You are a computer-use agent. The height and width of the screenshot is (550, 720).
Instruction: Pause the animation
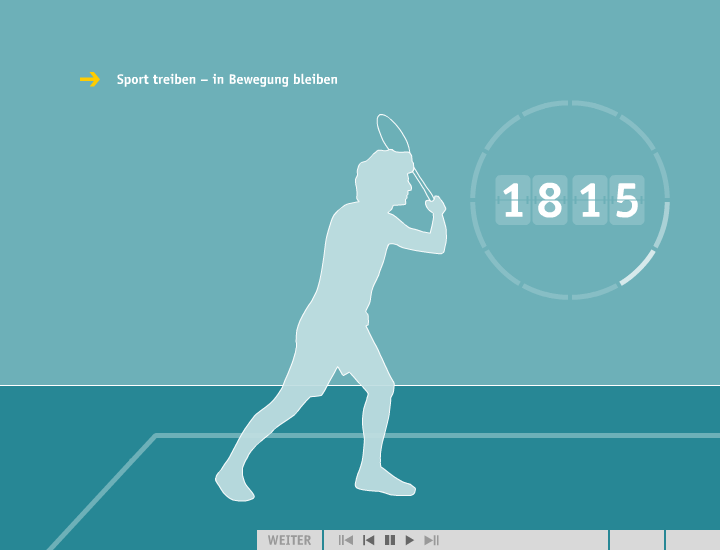click(390, 540)
